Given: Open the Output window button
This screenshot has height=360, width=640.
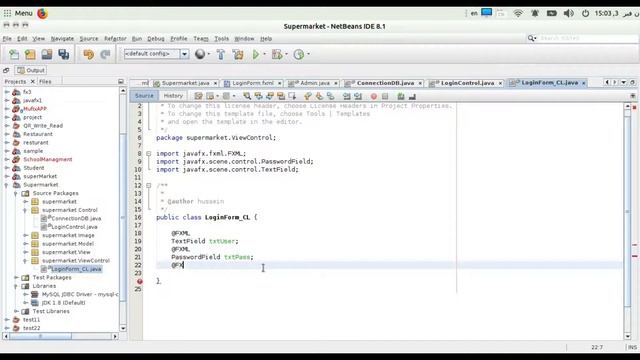Looking at the screenshot, I should [31, 70].
